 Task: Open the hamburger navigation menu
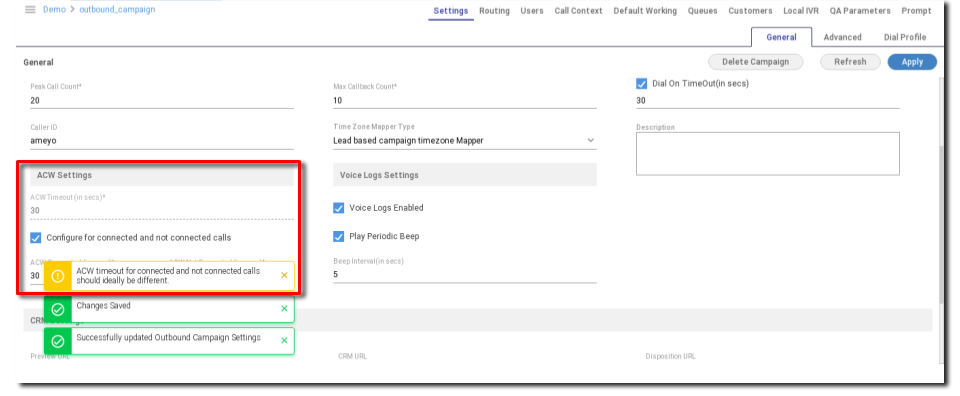(x=30, y=10)
